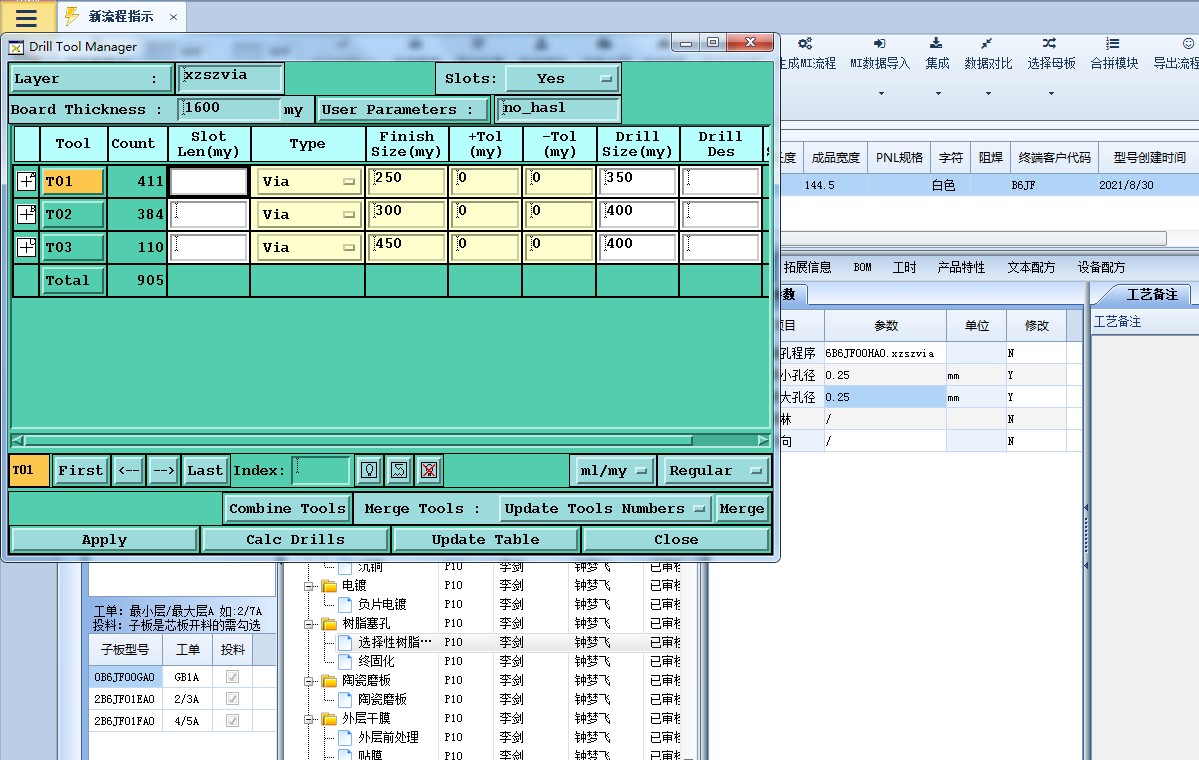The height and width of the screenshot is (760, 1199).
Task: Click the 外层干膜 folder icon
Action: pos(330,719)
